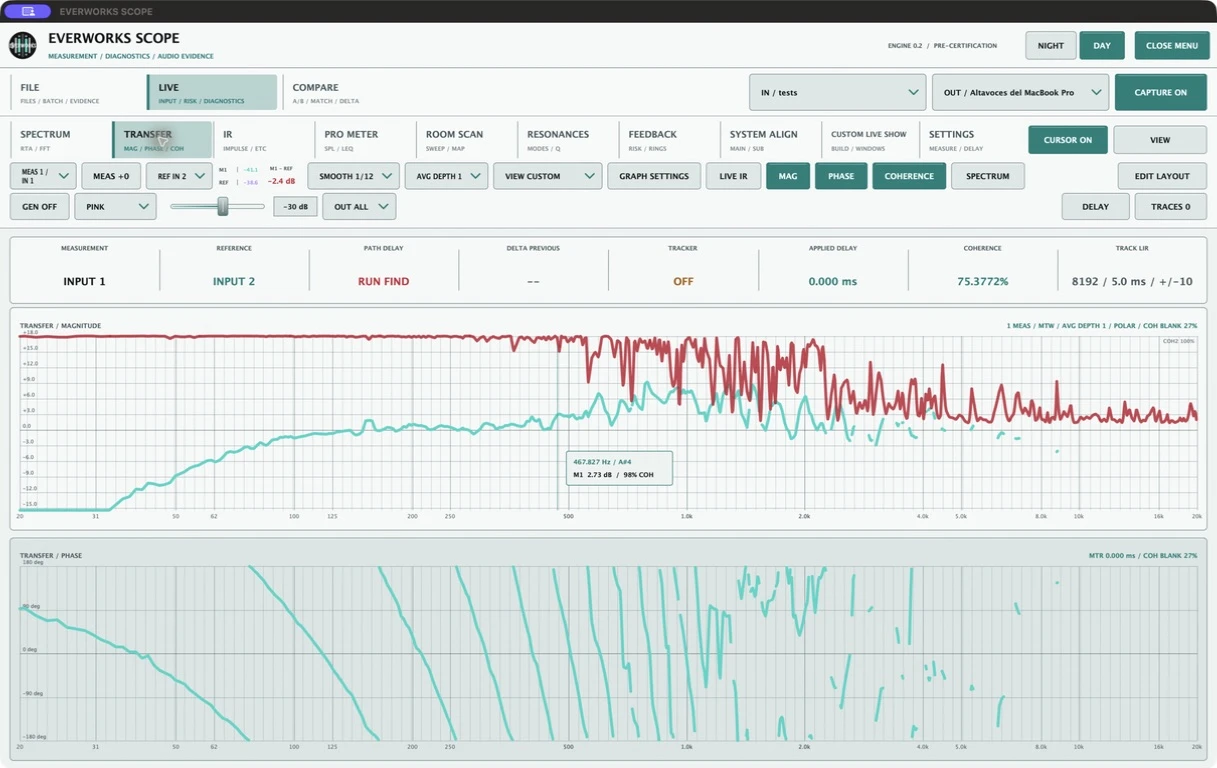The width and height of the screenshot is (1217, 768).
Task: Open the SYSTEM ALIGN tab
Action: click(769, 140)
